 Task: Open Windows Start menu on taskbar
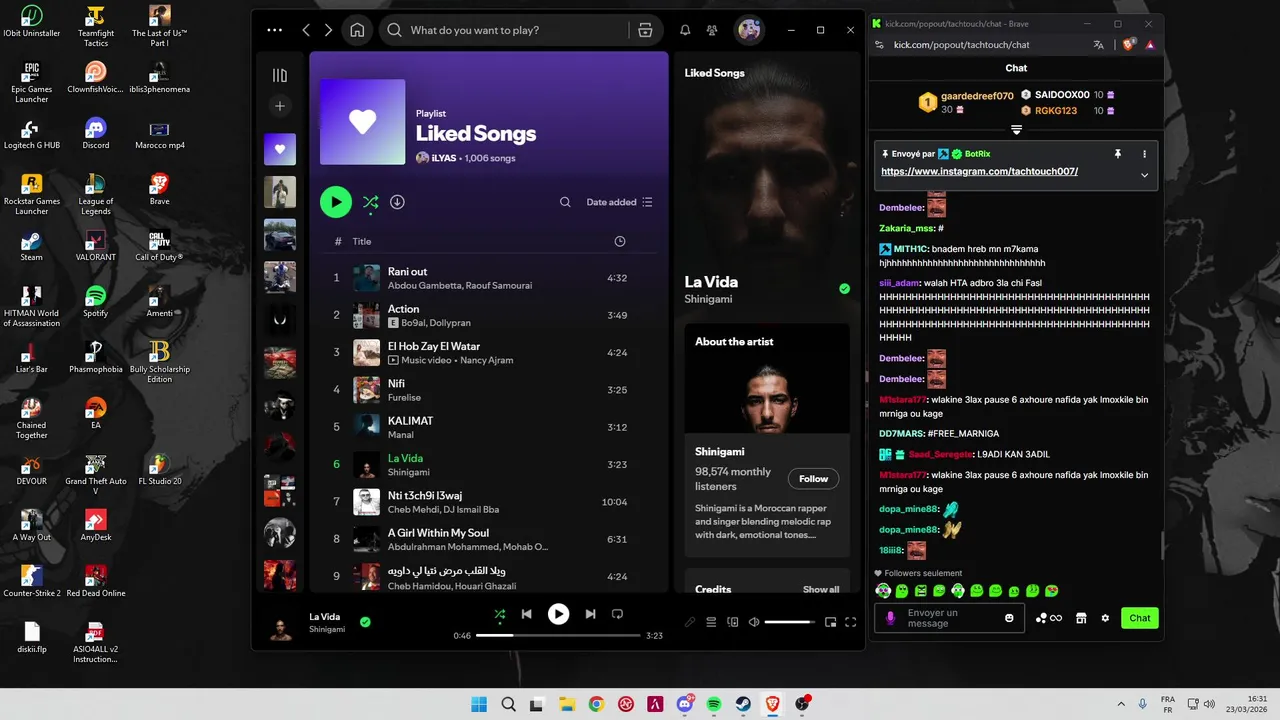coord(479,704)
